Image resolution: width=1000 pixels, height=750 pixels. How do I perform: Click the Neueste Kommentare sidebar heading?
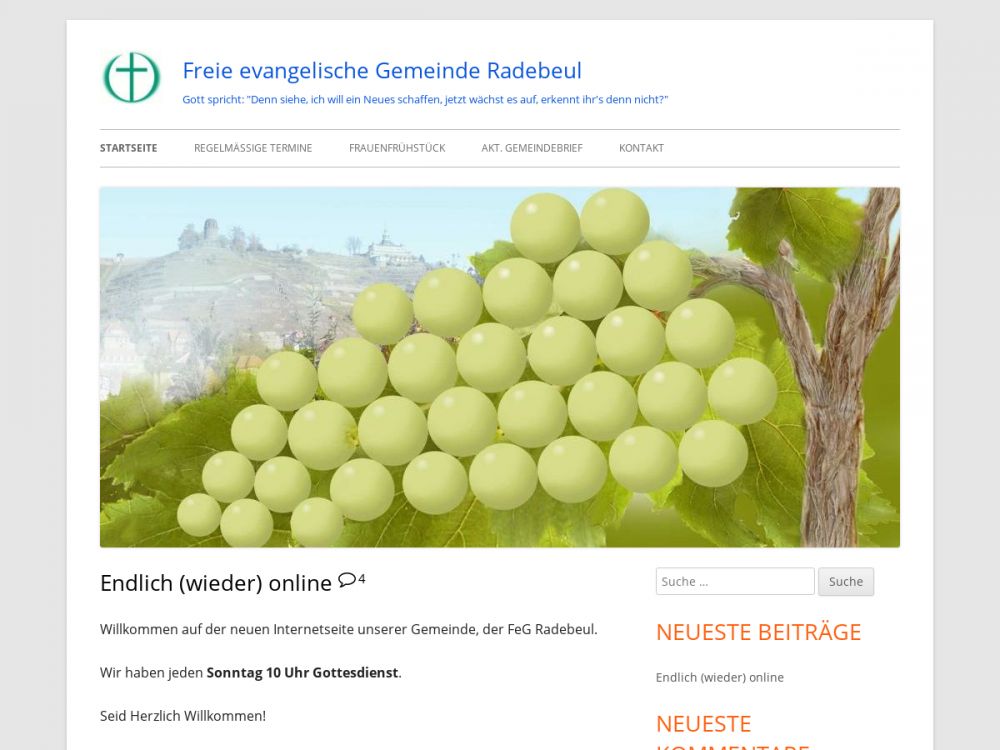pos(733,733)
